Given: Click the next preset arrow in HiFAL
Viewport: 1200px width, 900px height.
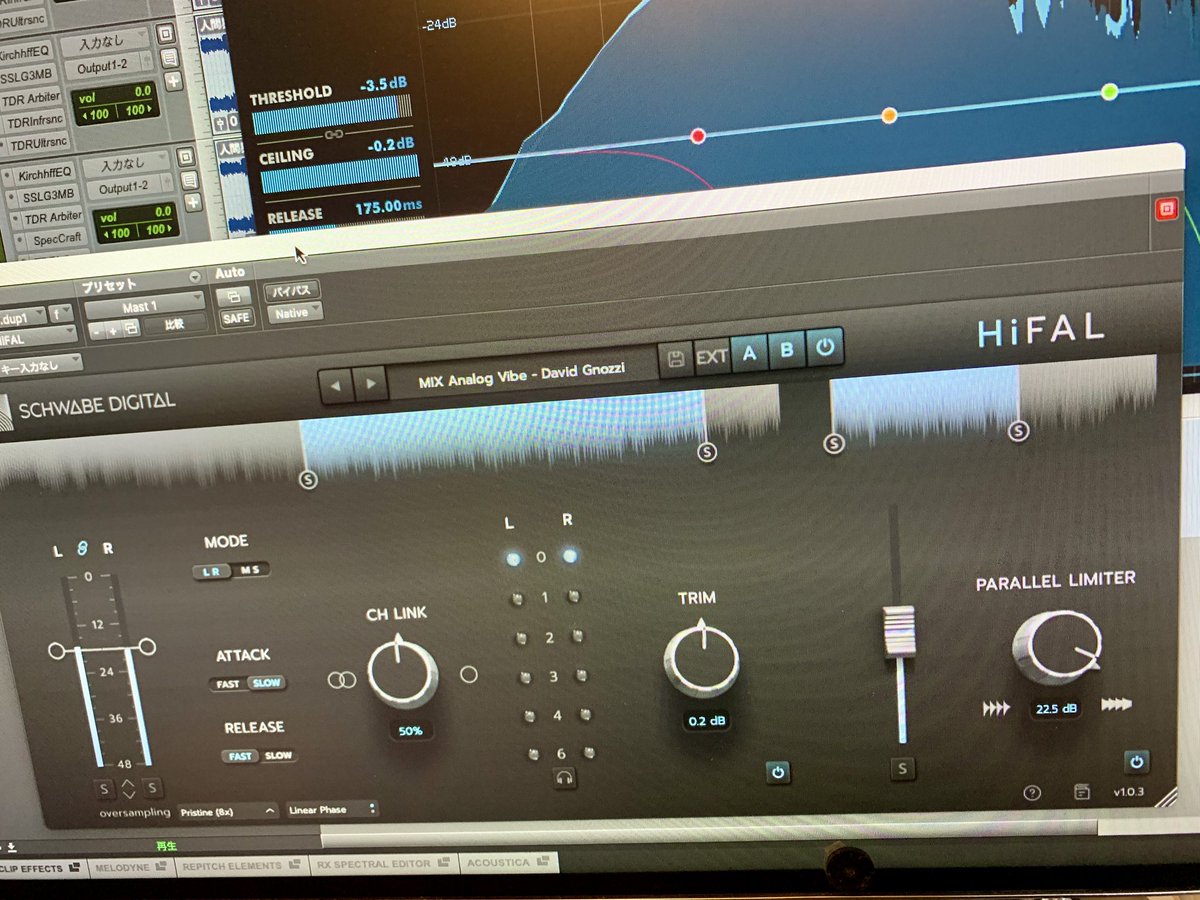Looking at the screenshot, I should [x=370, y=383].
